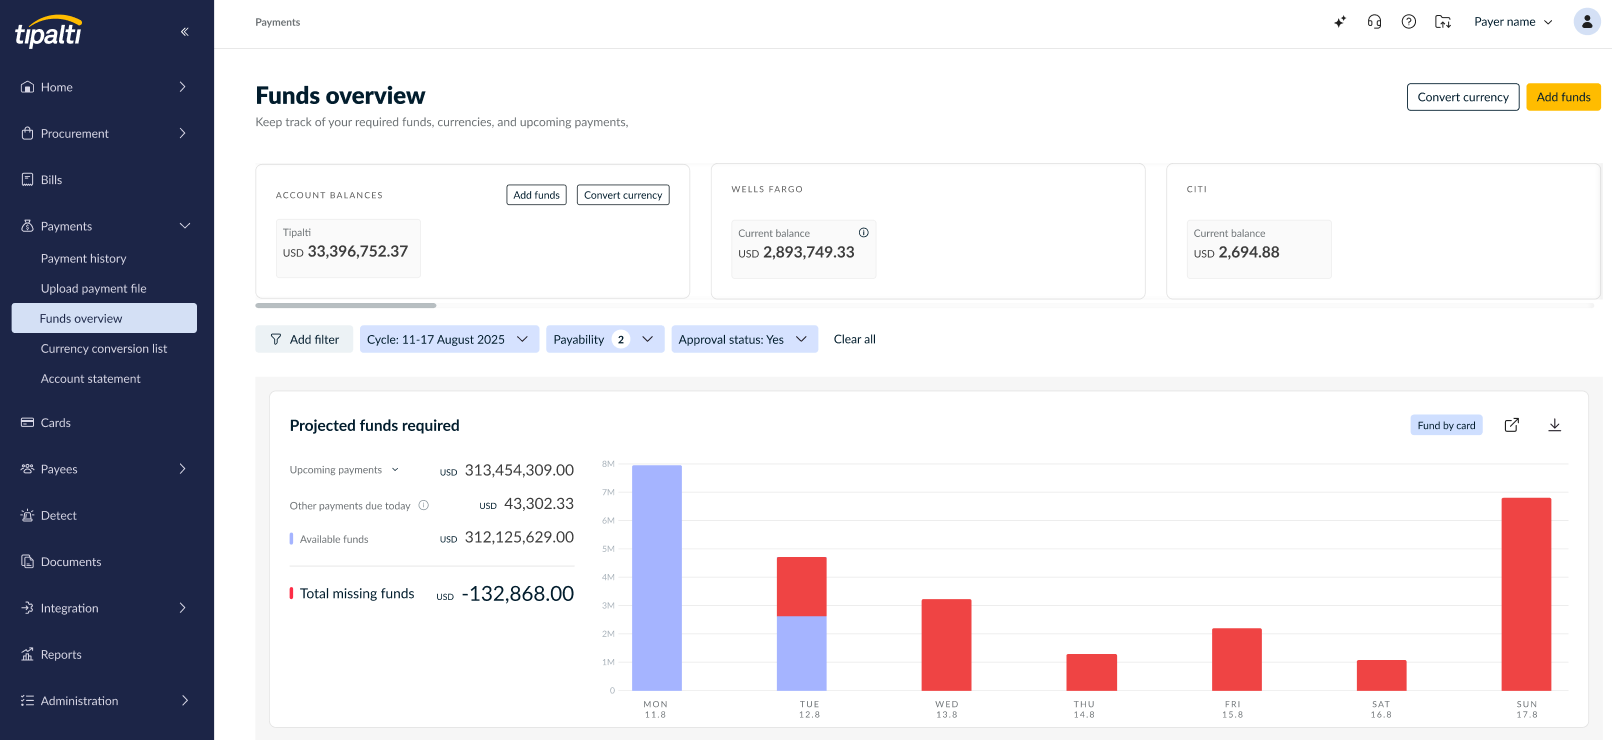
Task: Open the Cycle: 11-17 August 2025 dropdown
Action: (449, 339)
